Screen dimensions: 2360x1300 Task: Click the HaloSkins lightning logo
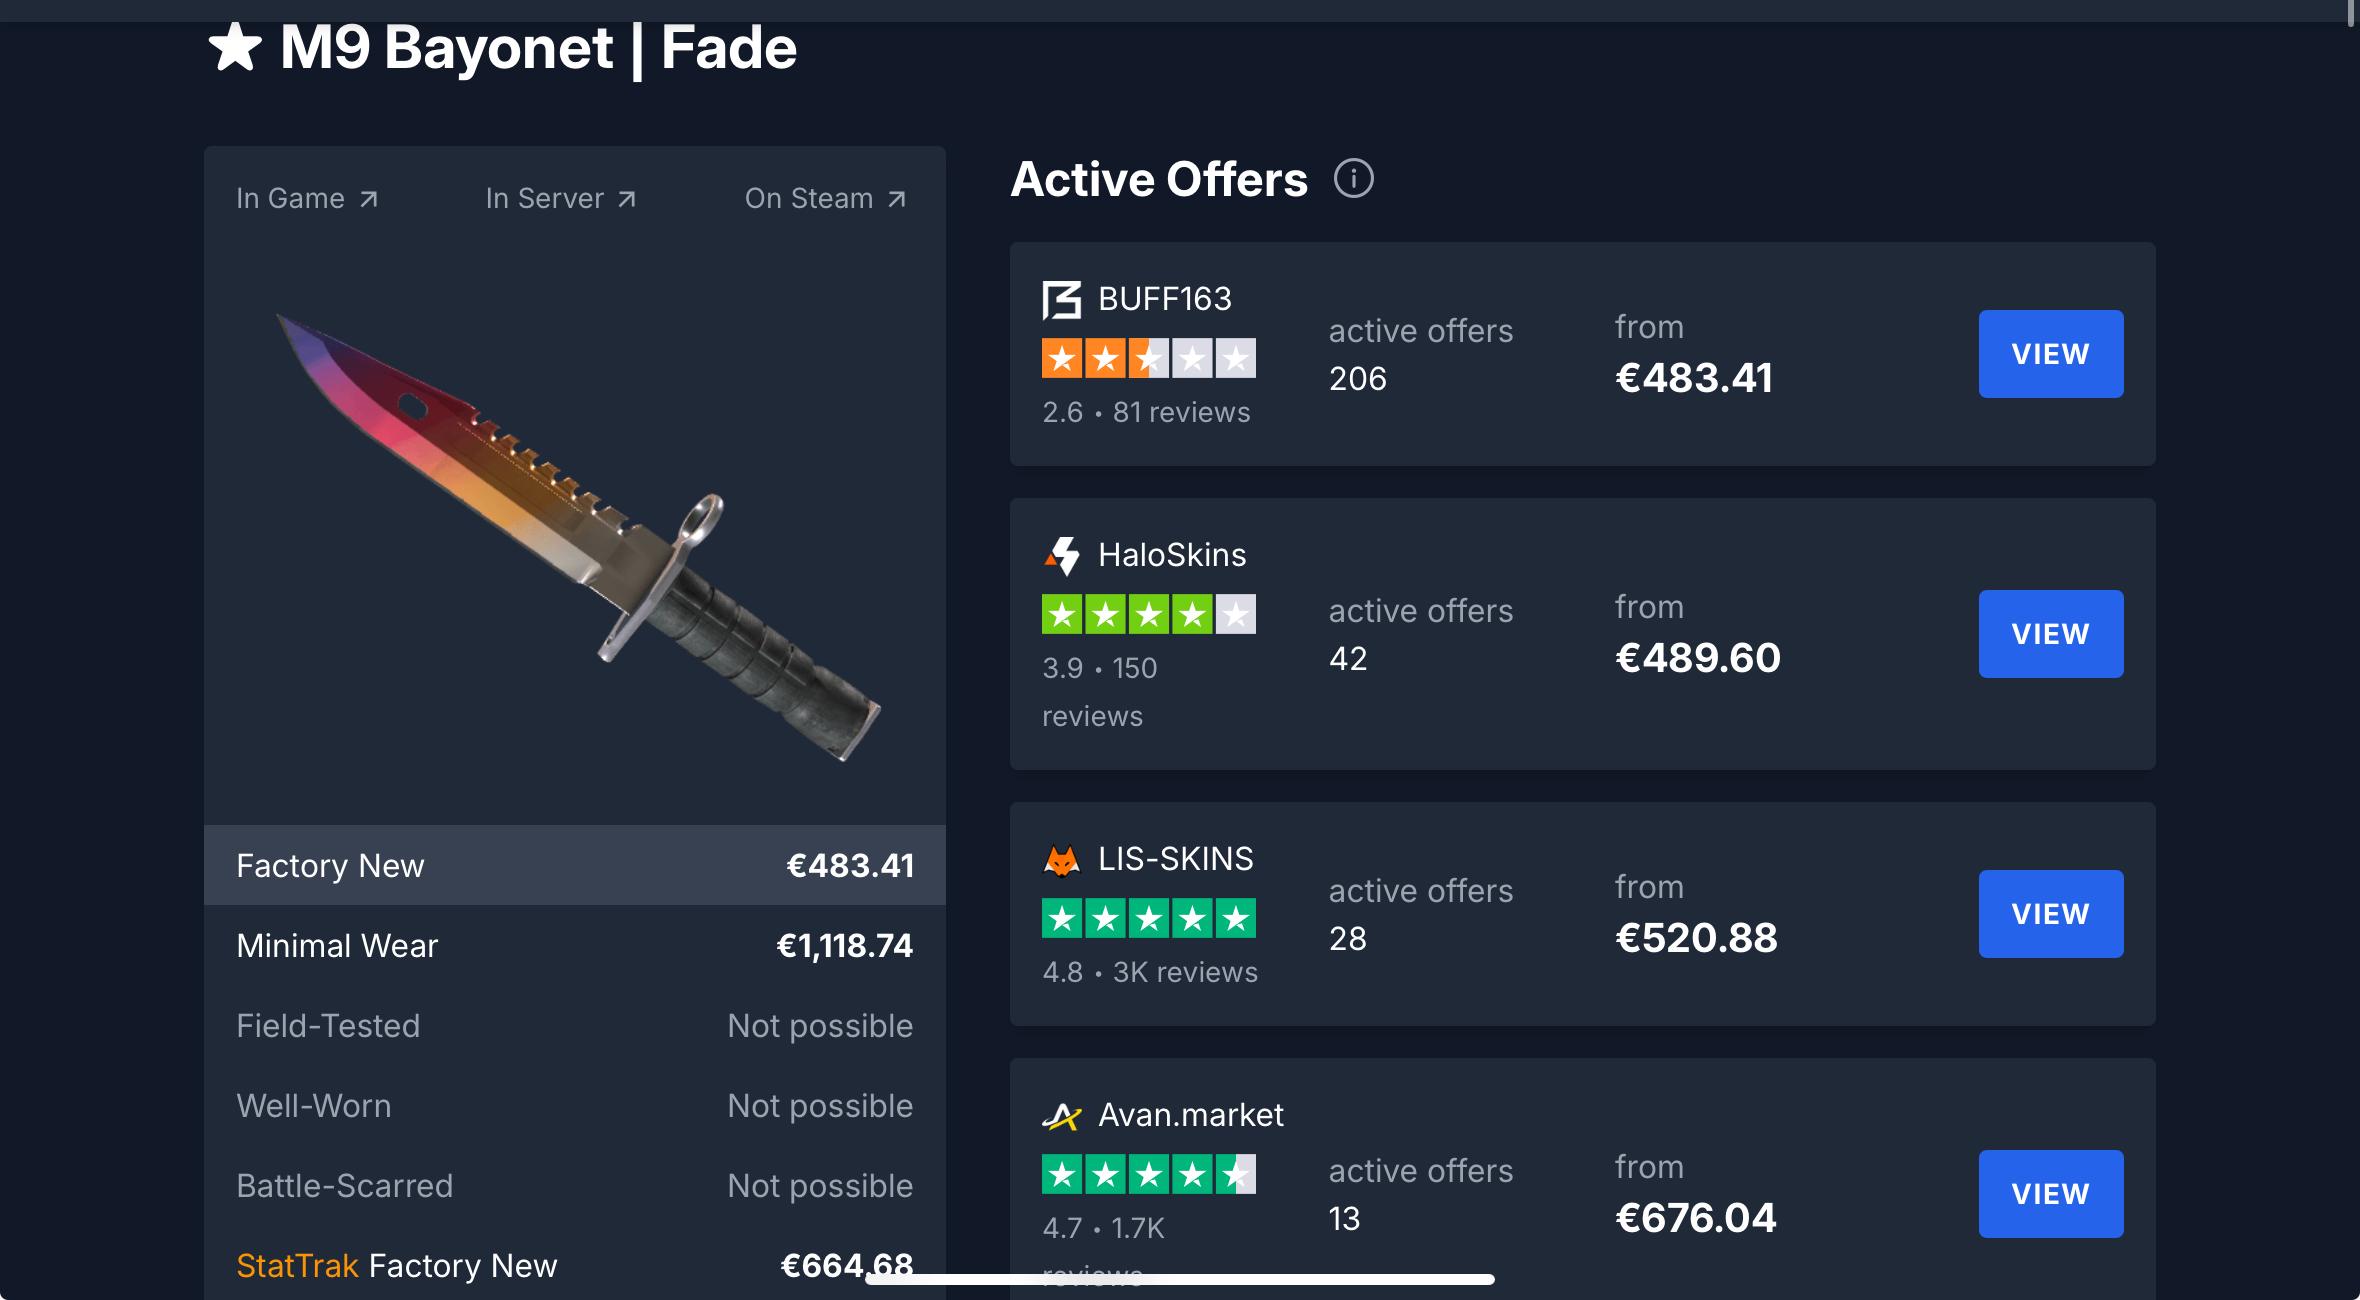click(1062, 555)
